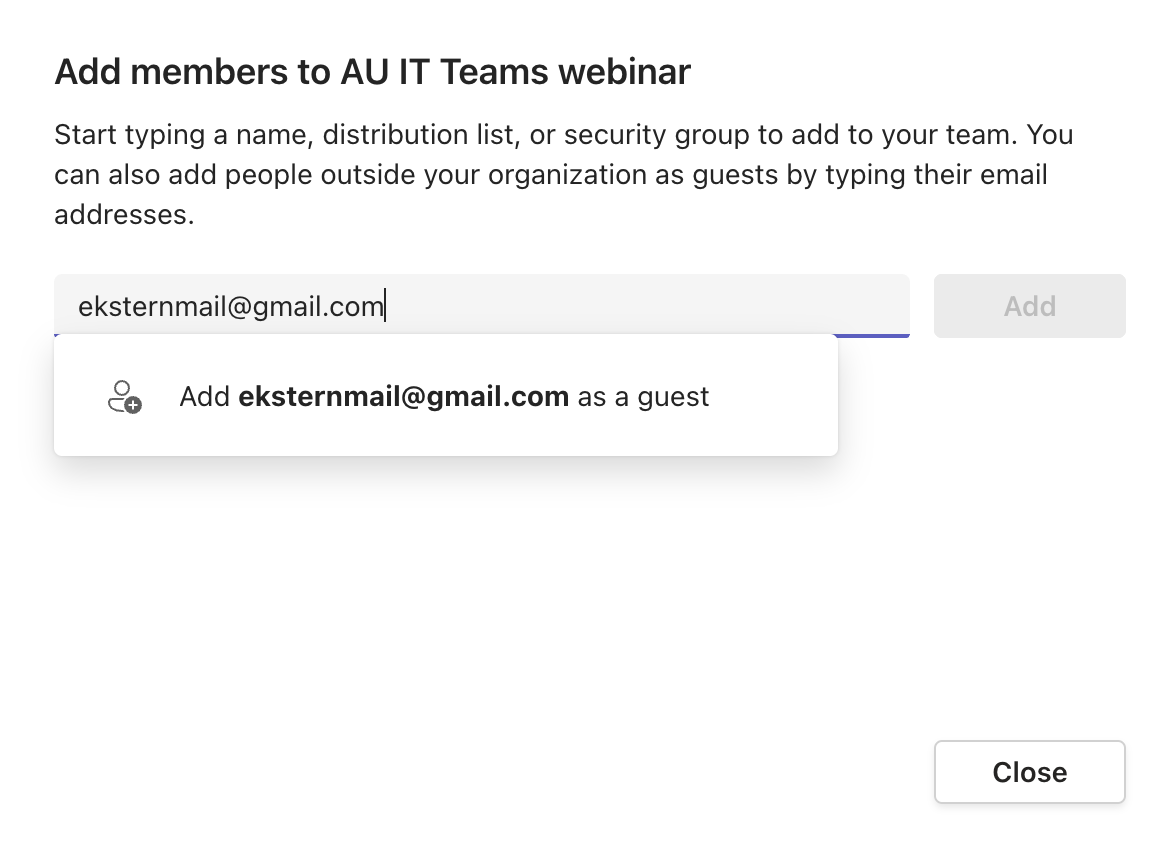Click 'AU IT Teams webinar' in the title
The height and width of the screenshot is (850, 1176).
515,72
